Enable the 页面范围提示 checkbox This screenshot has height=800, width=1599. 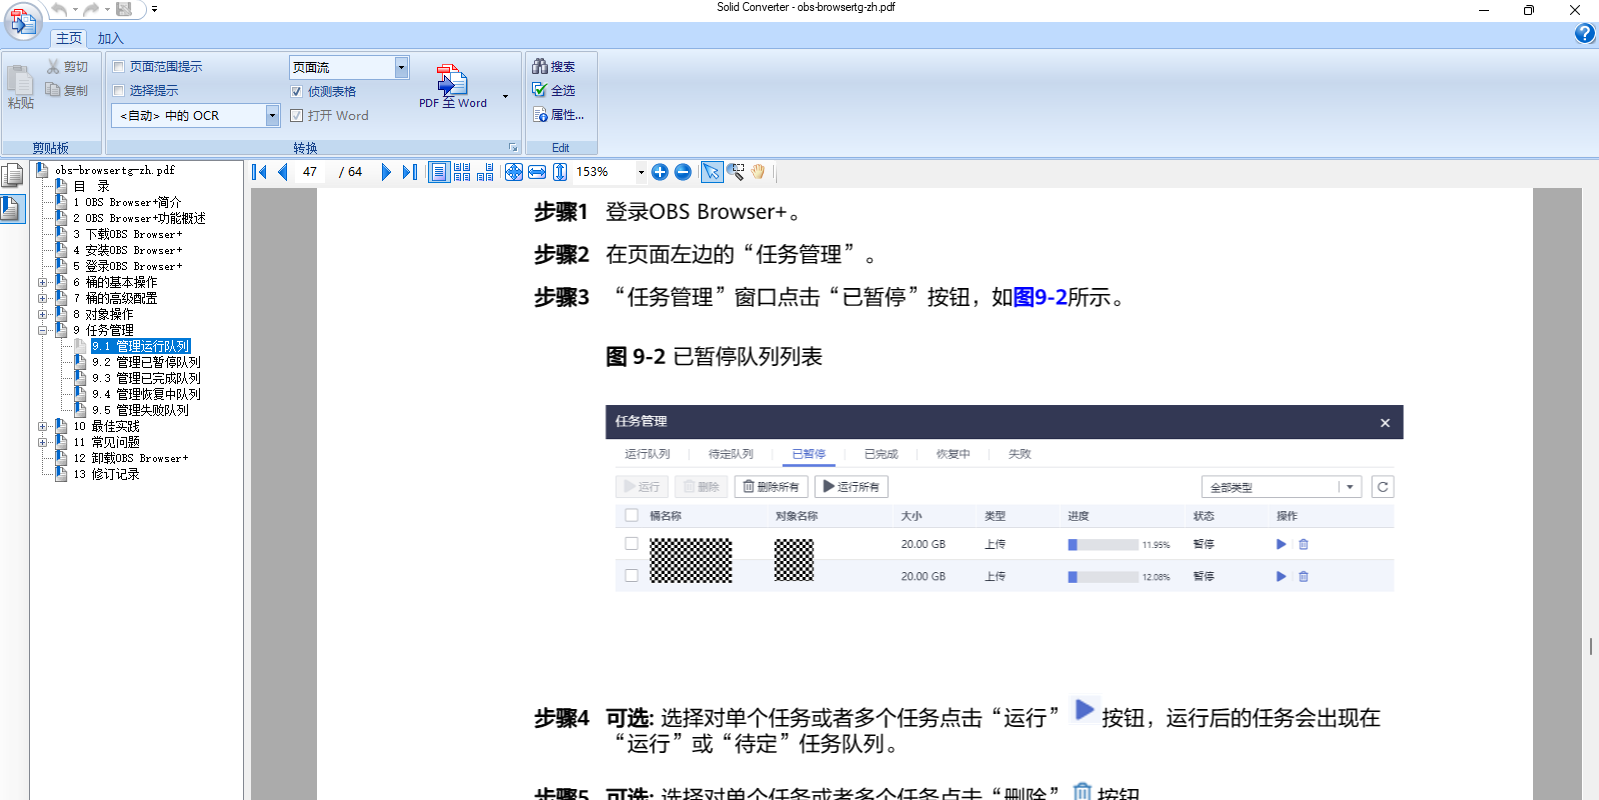(119, 67)
